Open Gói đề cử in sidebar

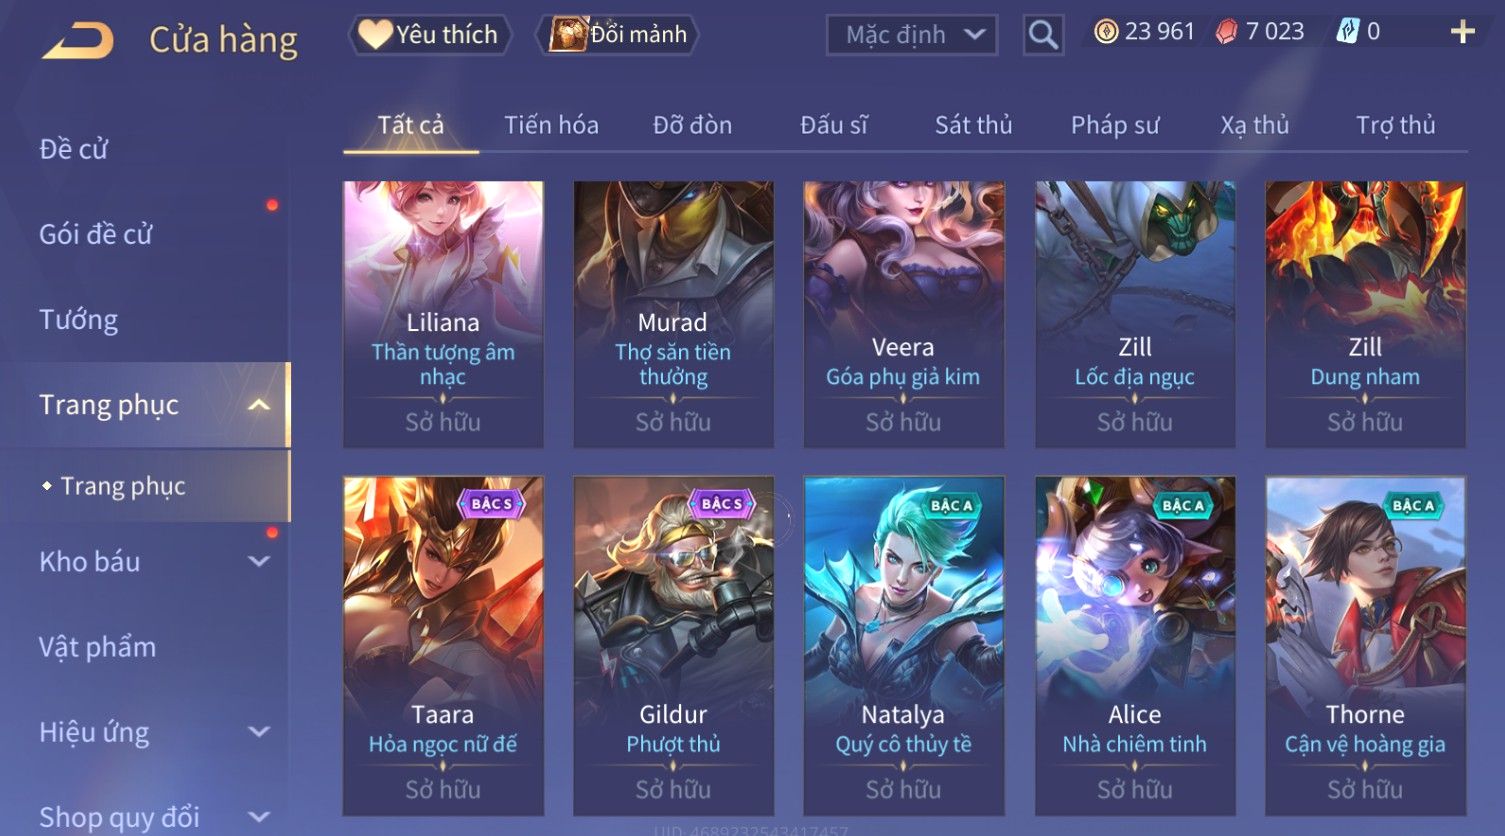95,235
